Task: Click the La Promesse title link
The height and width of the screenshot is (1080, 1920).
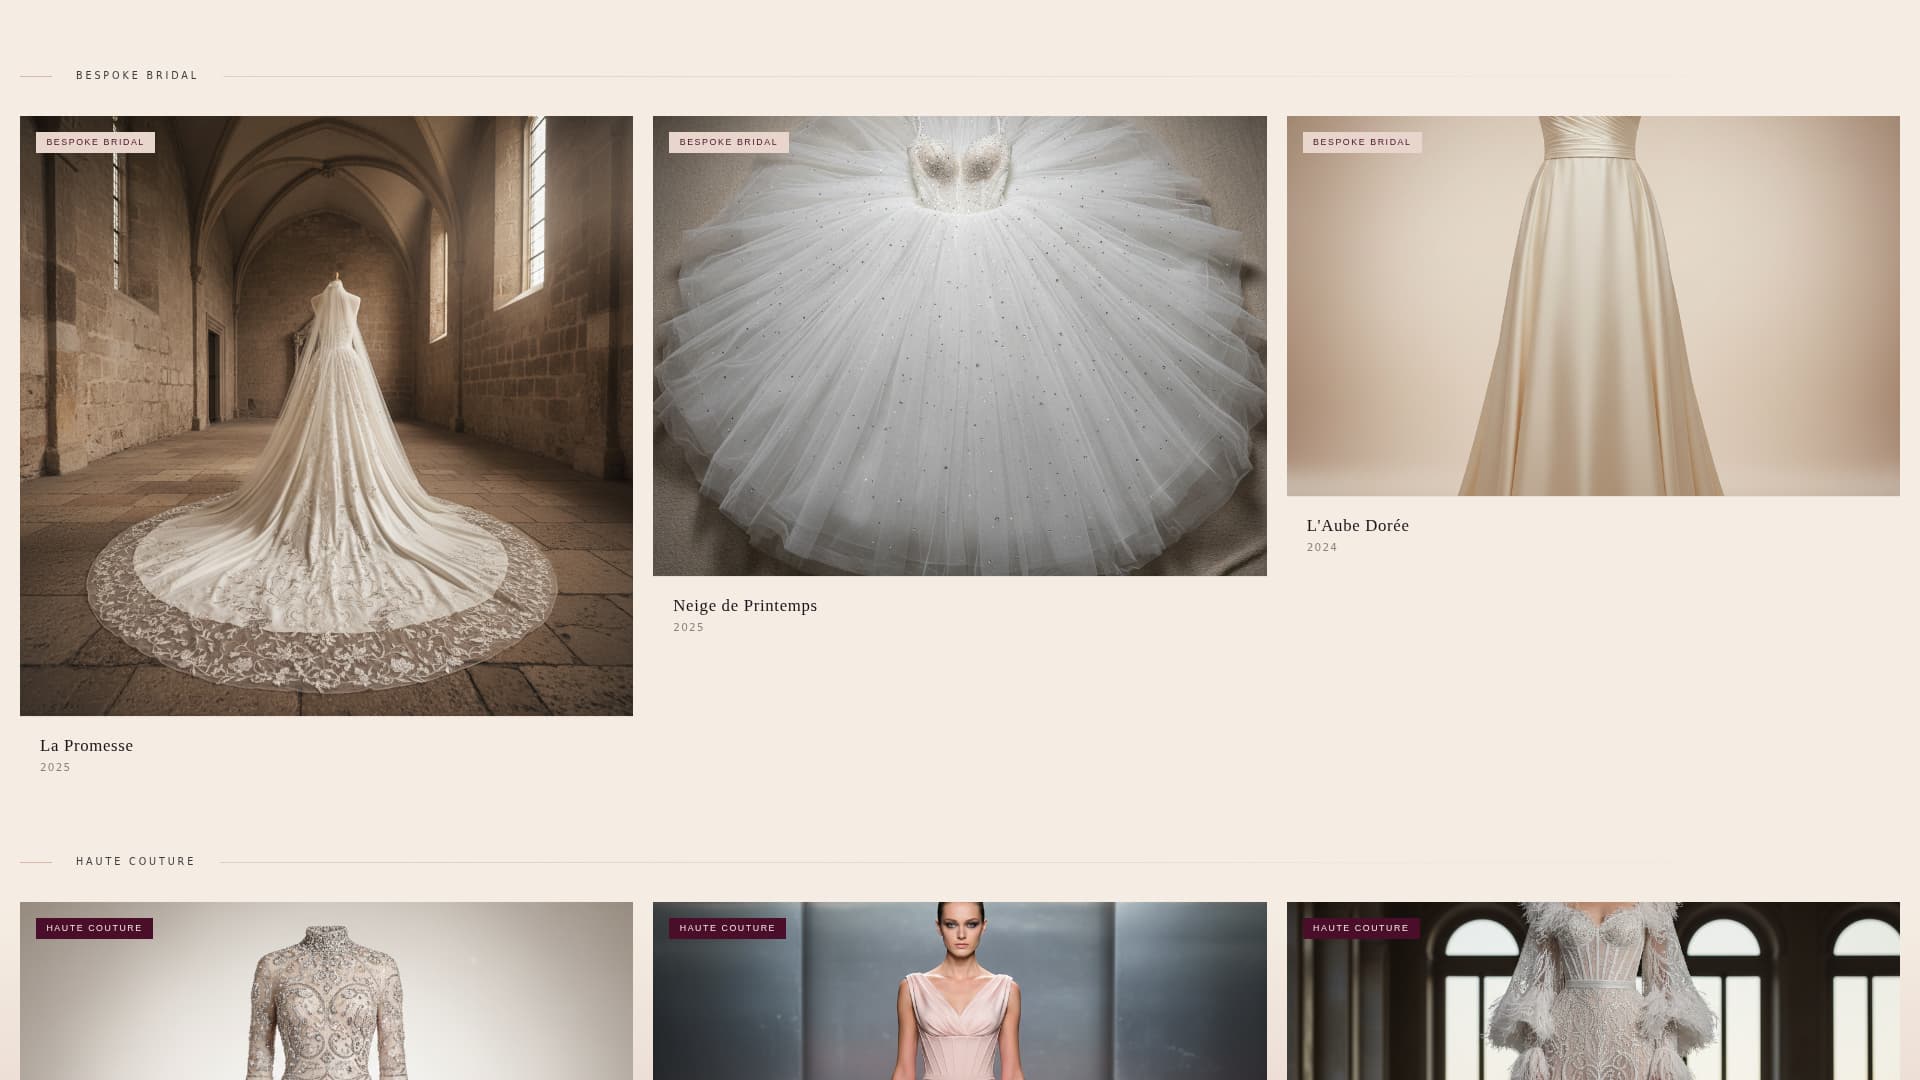Action: 86,746
